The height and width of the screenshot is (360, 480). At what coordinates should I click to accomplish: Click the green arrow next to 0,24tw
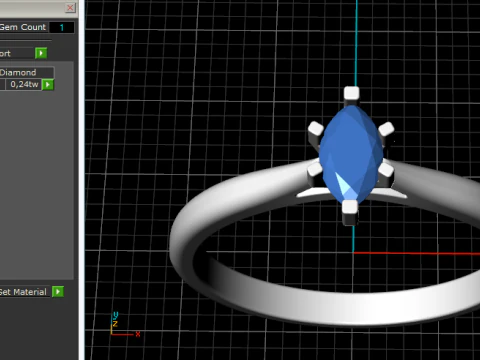point(48,85)
